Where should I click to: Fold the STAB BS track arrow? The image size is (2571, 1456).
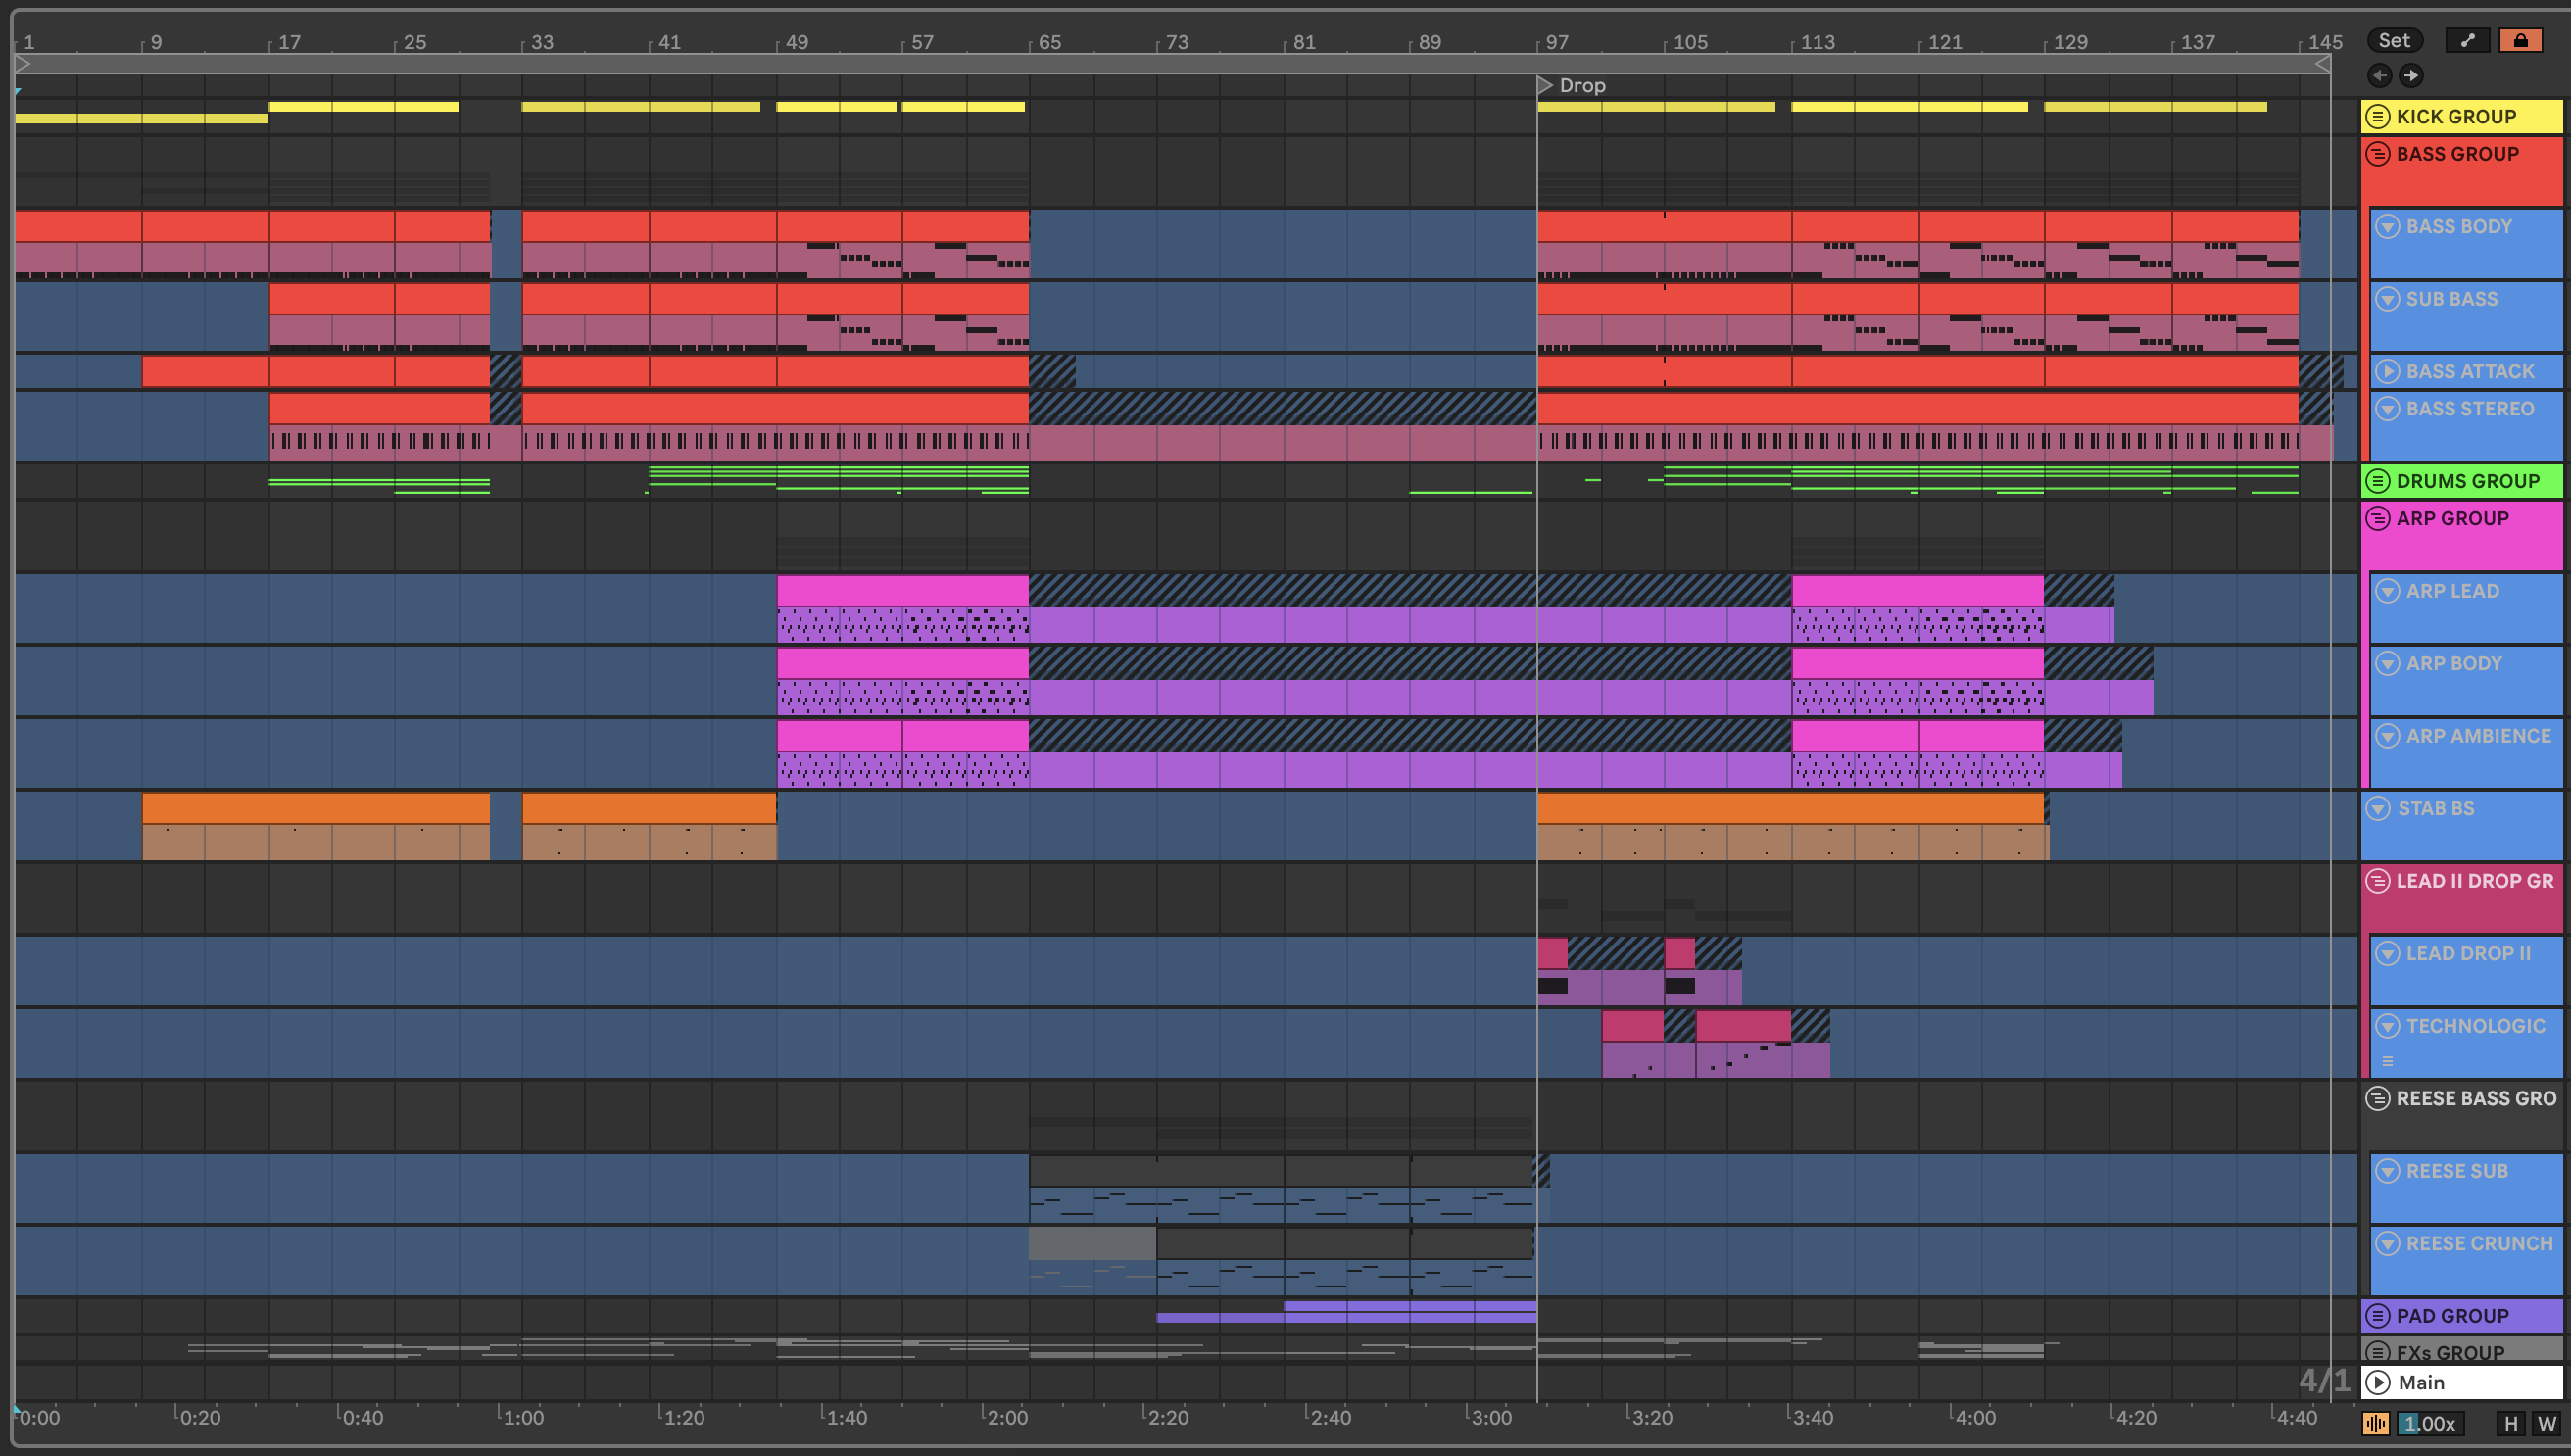point(2377,808)
